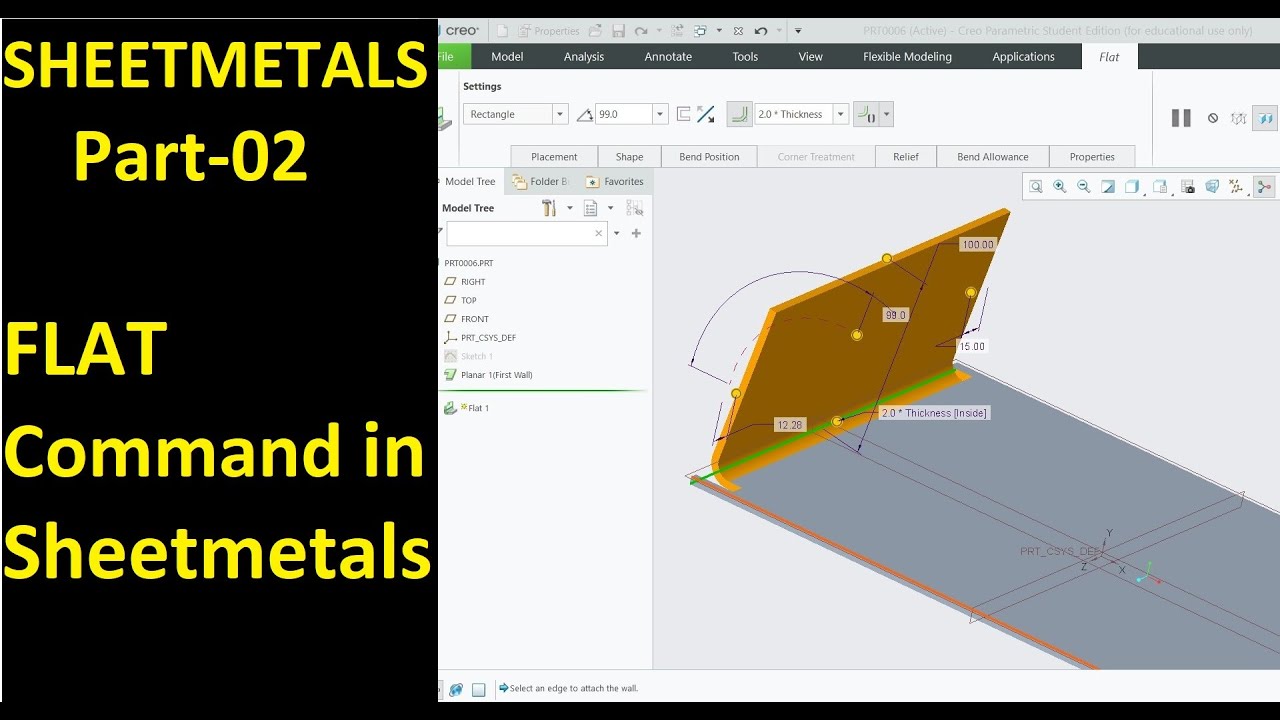1280x720 pixels.
Task: Open the 2.0 * Thickness radius dropdown
Action: [x=840, y=114]
